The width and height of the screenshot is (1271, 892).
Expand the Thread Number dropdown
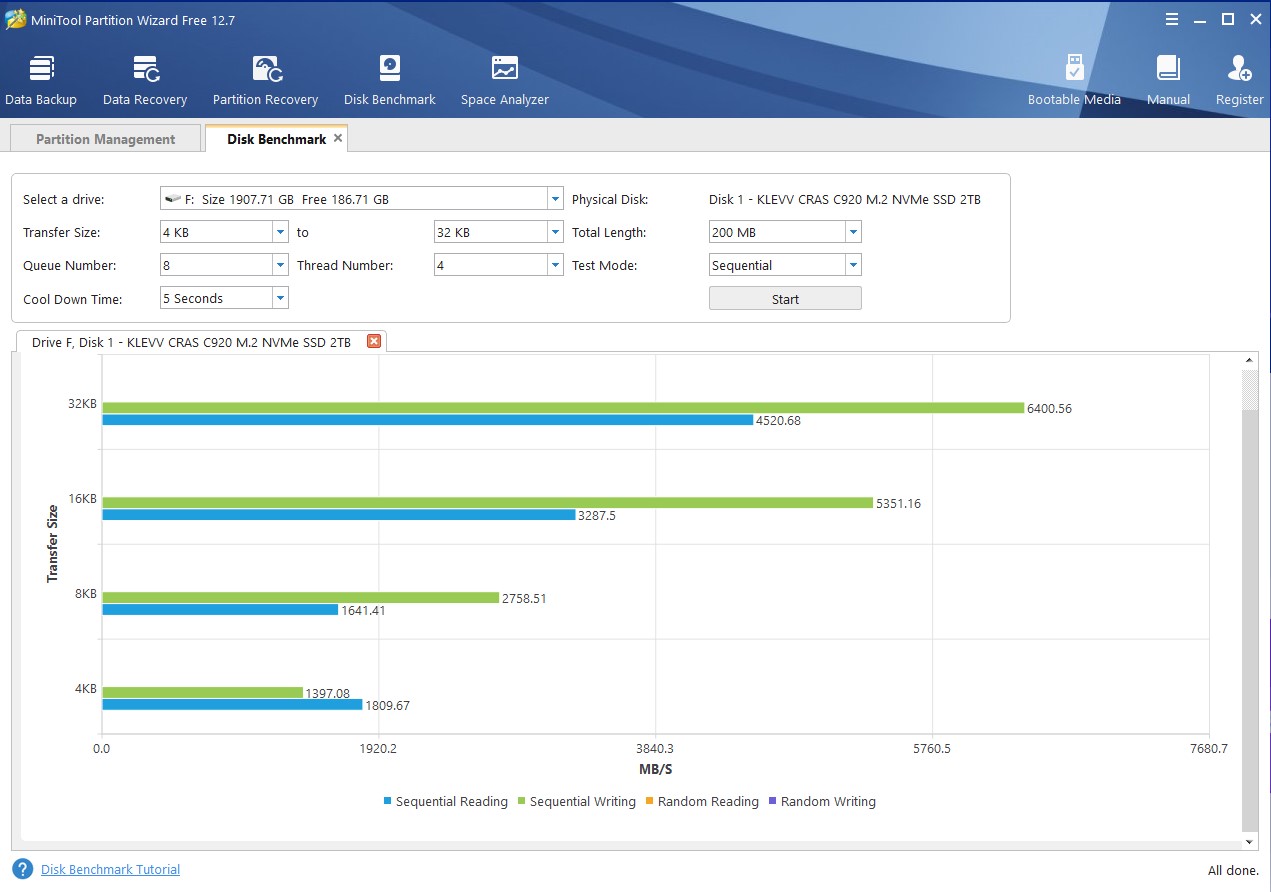point(555,265)
